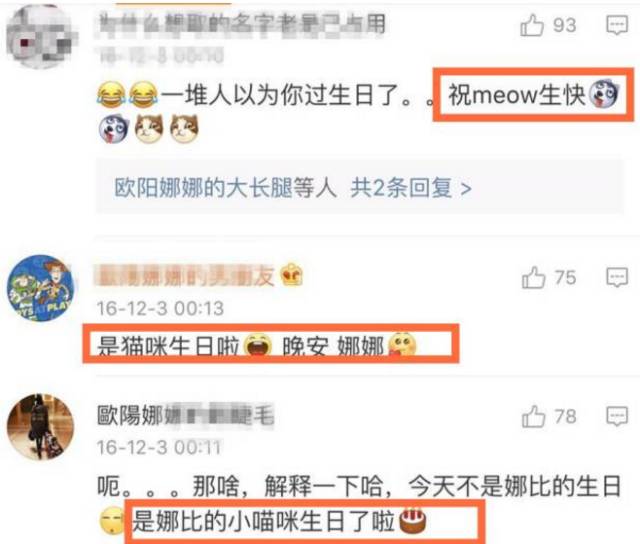The height and width of the screenshot is (544, 640).
Task: Open the pixelated avatar of first commenter
Action: [x=40, y=37]
